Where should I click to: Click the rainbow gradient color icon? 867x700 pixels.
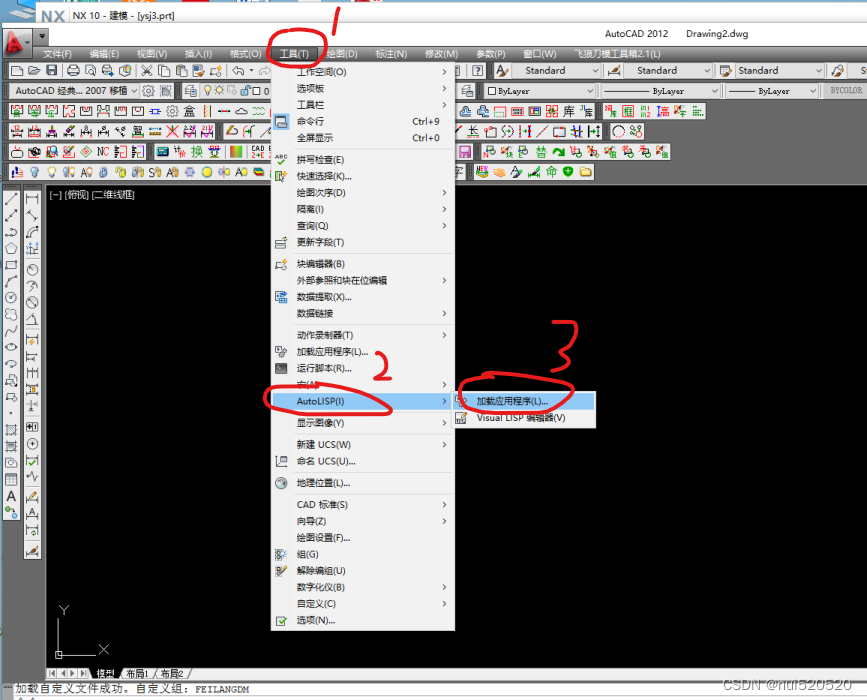pos(236,152)
